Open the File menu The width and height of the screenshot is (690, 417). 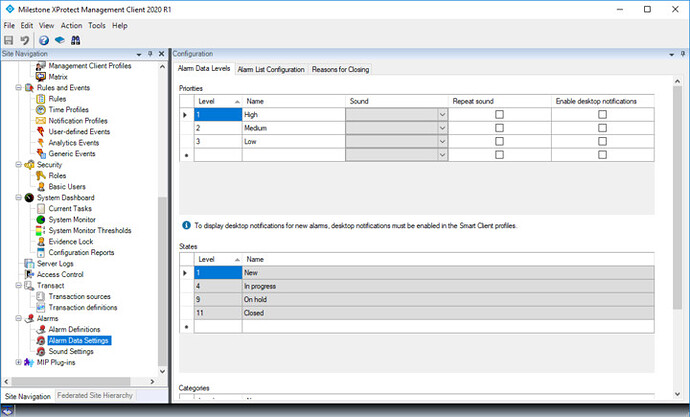pyautogui.click(x=9, y=26)
